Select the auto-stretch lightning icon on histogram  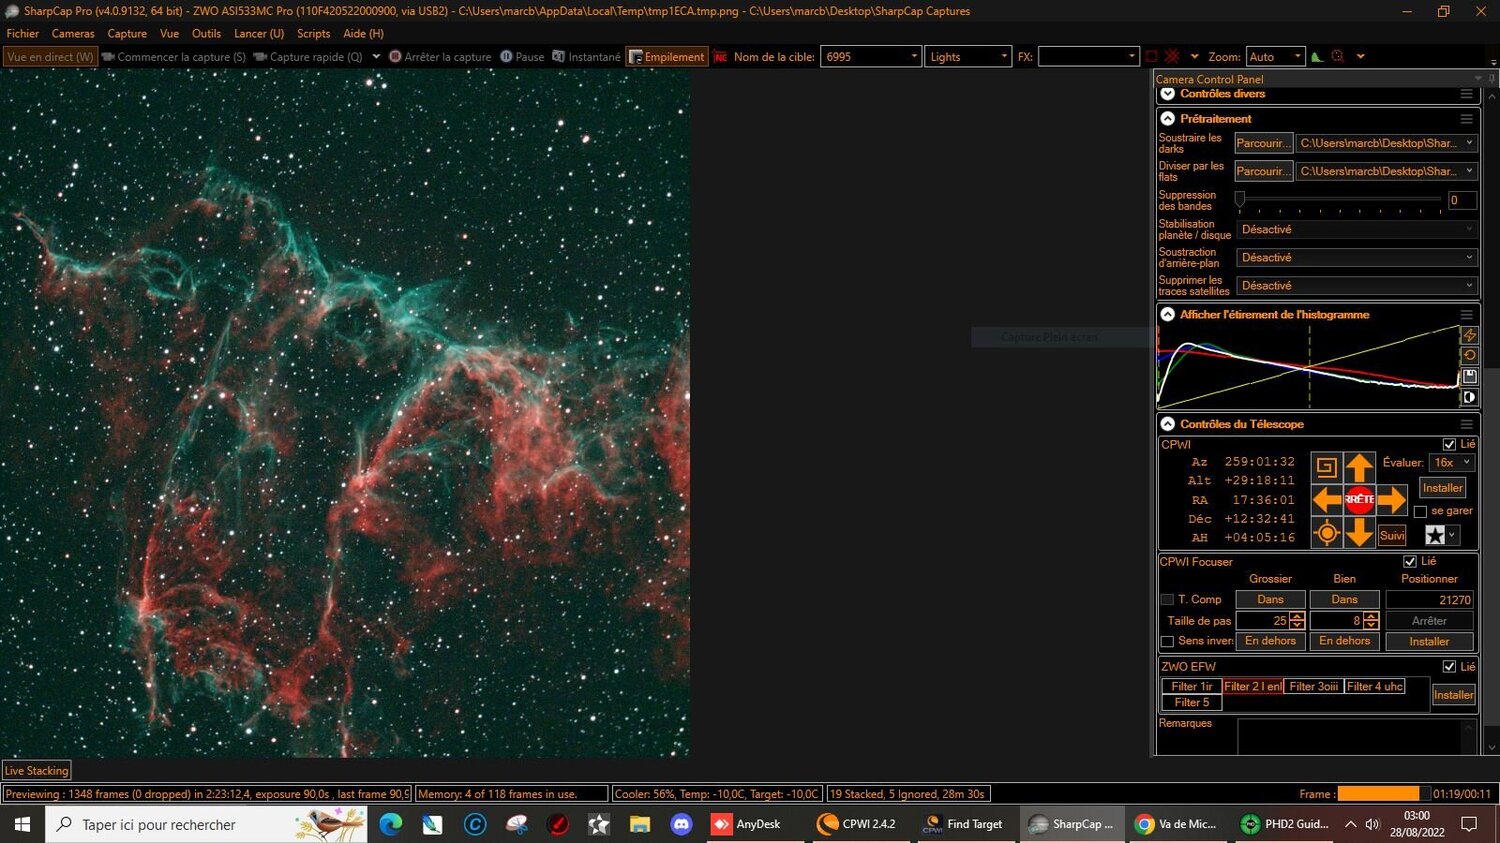(x=1469, y=335)
